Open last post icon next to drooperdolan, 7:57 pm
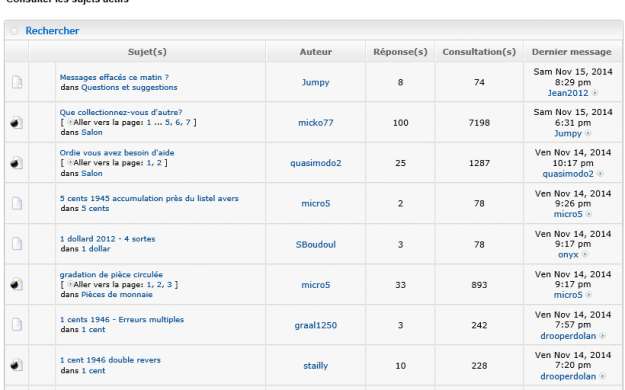The image size is (625, 390). coord(602,336)
